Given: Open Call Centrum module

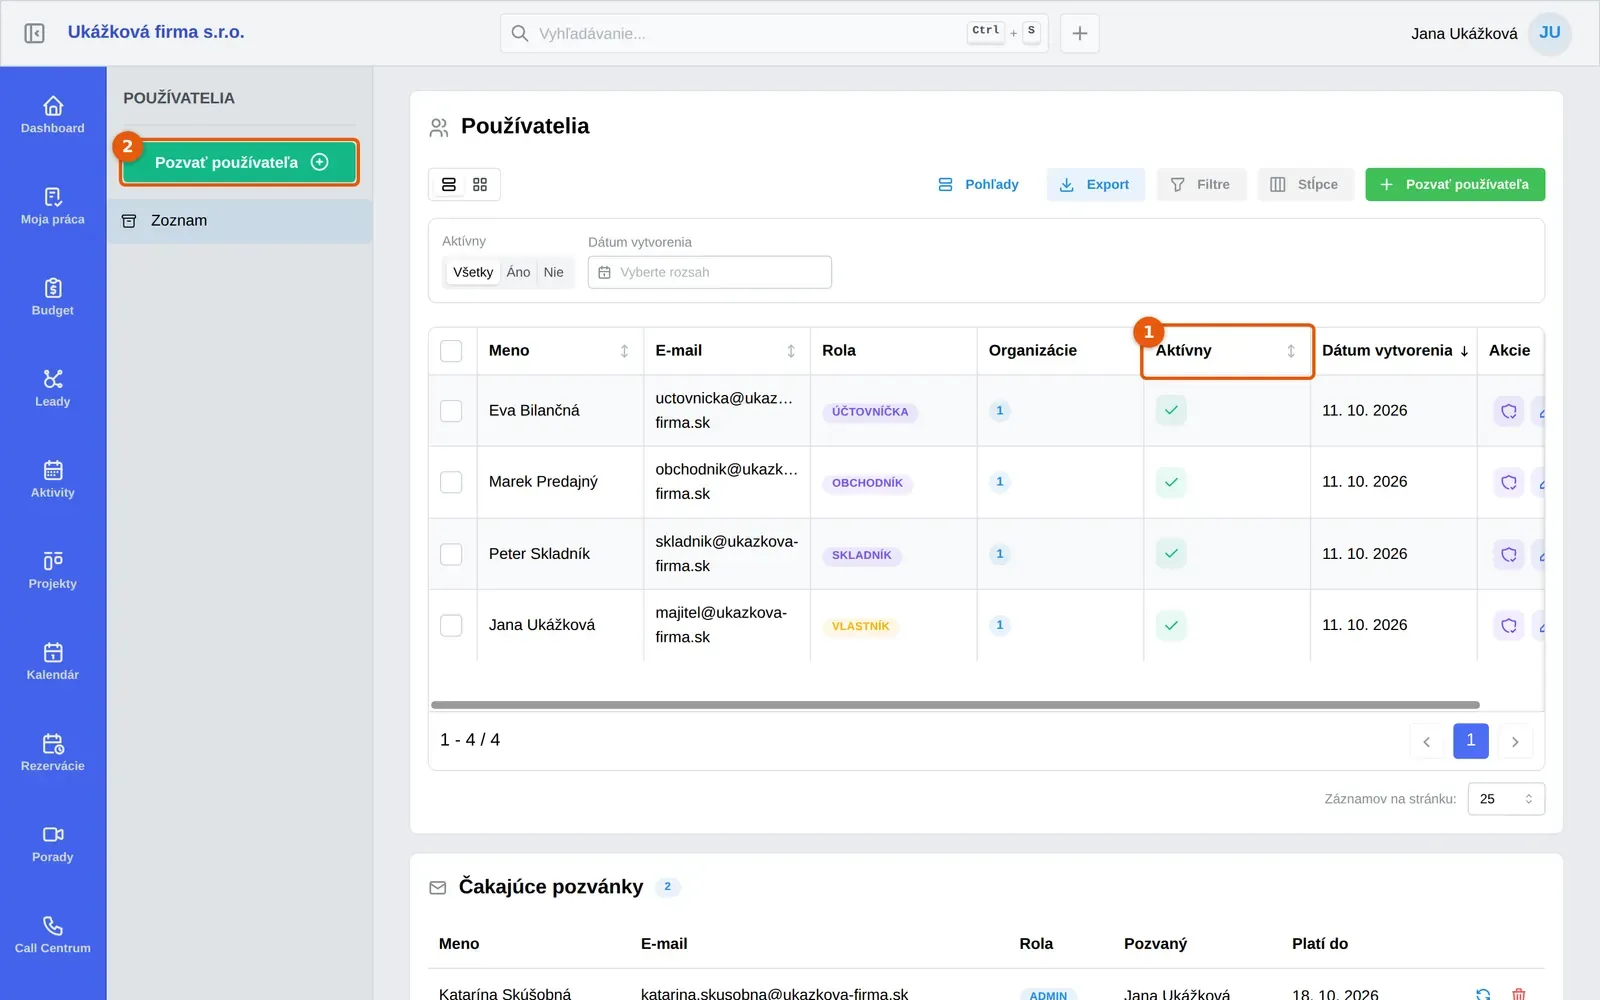Looking at the screenshot, I should coord(53,934).
